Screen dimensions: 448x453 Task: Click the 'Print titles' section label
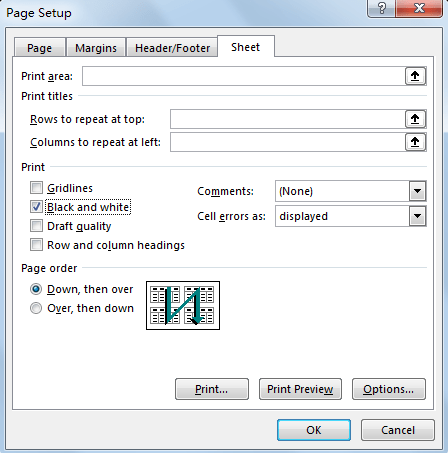click(x=47, y=96)
